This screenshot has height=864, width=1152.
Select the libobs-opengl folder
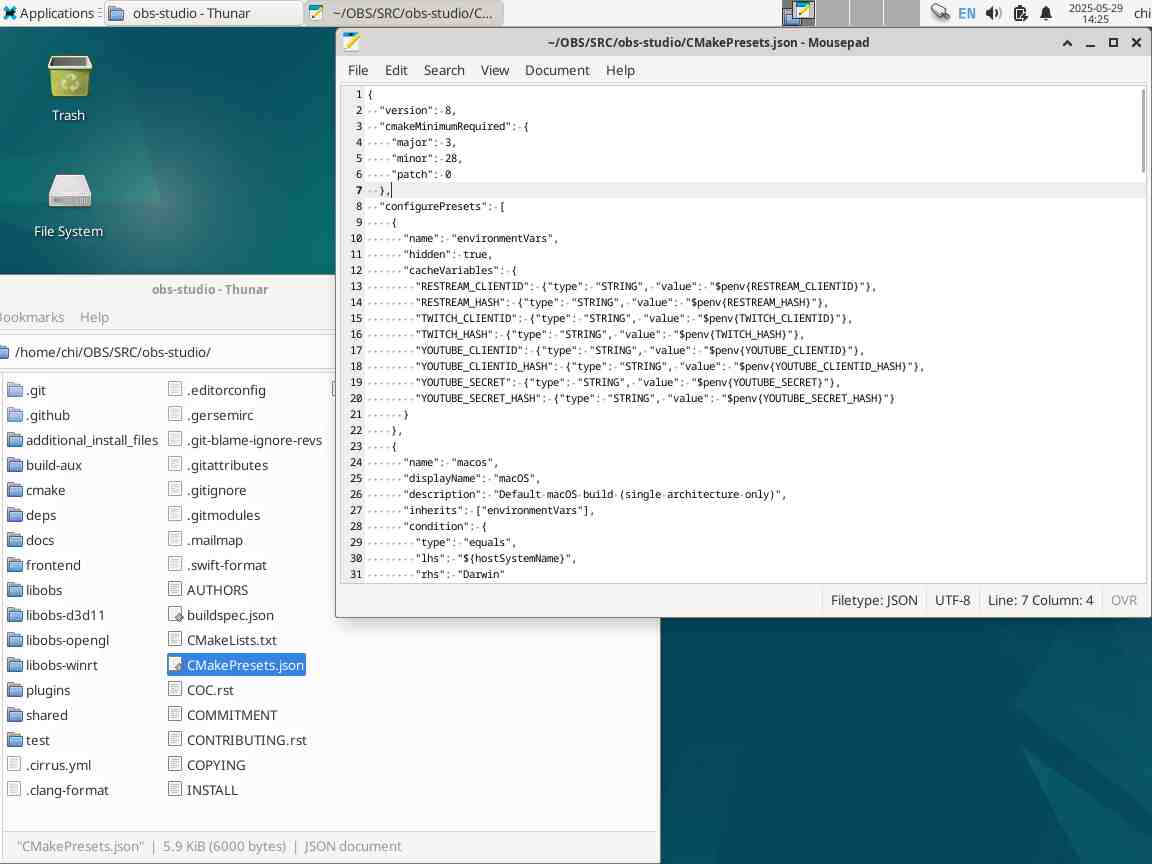click(x=58, y=640)
